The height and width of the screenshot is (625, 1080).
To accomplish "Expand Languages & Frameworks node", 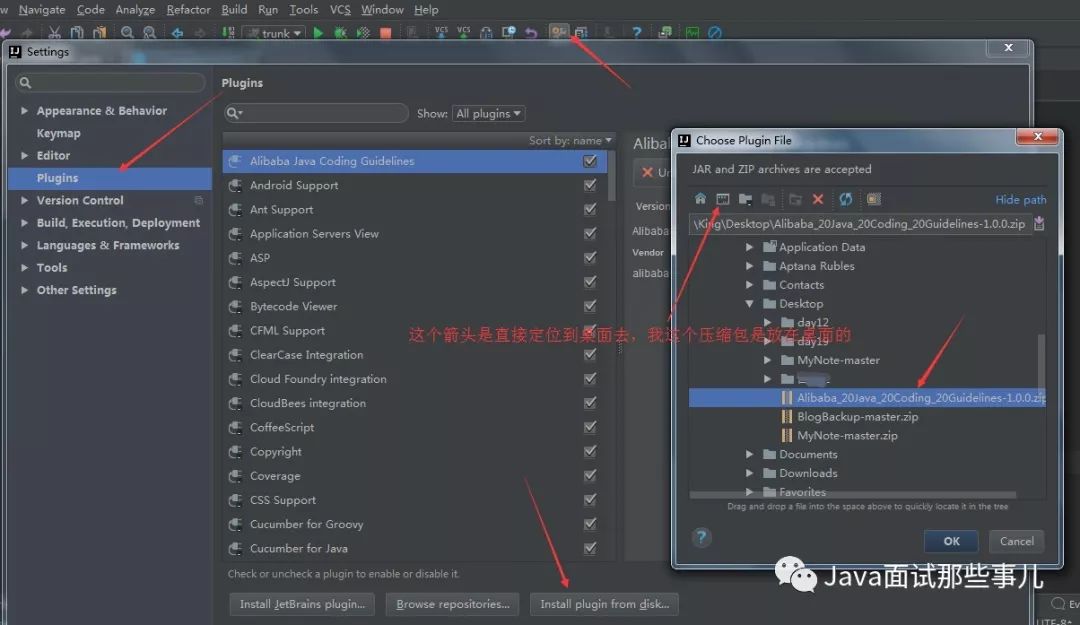I will point(24,245).
